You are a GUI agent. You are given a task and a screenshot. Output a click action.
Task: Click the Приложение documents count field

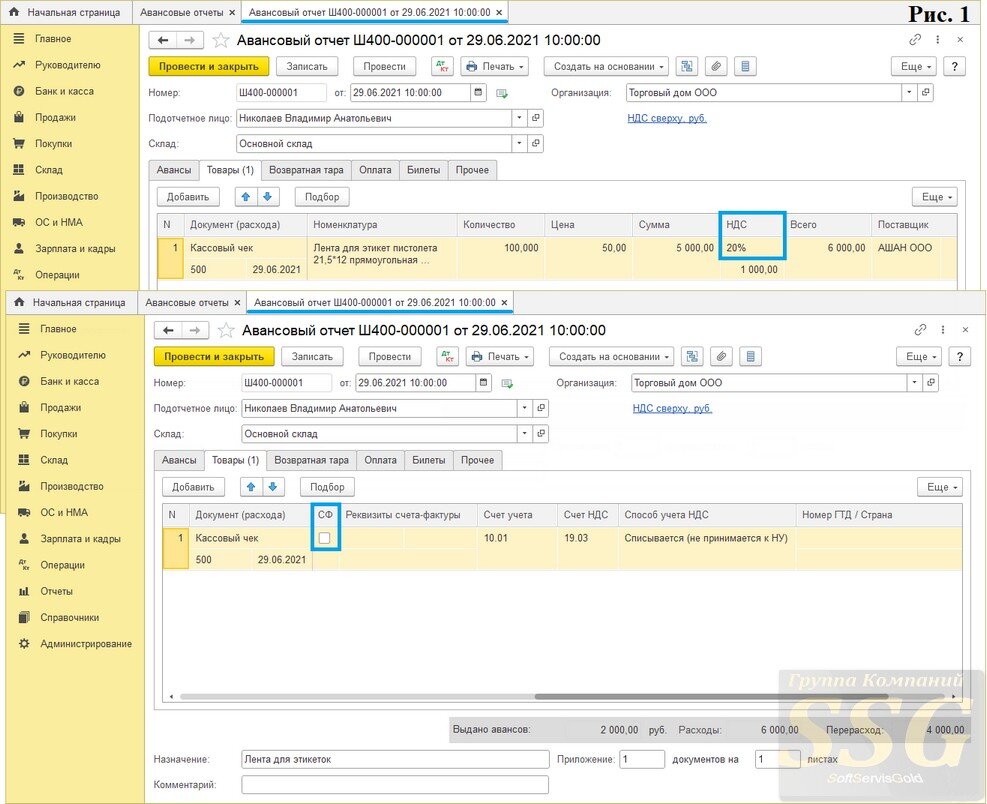point(642,759)
